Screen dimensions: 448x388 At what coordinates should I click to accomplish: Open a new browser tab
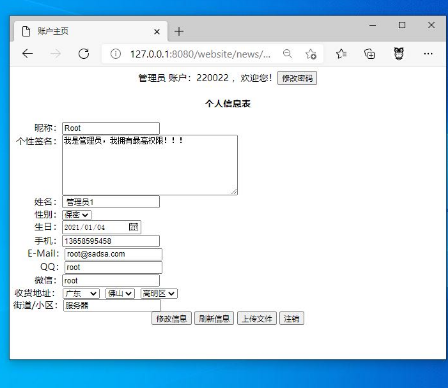(179, 32)
